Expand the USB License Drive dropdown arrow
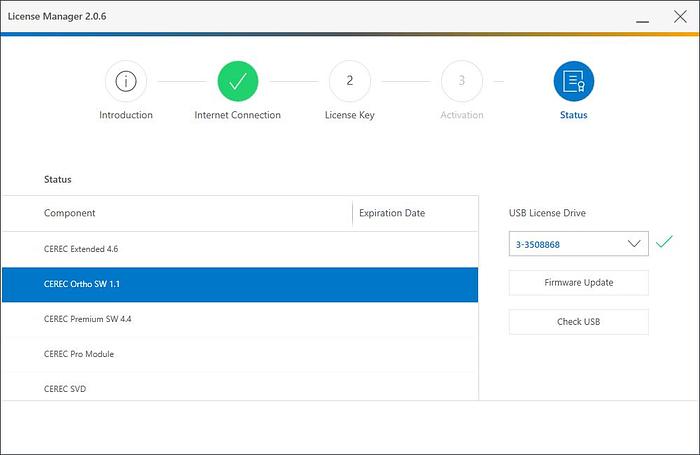 [x=634, y=244]
